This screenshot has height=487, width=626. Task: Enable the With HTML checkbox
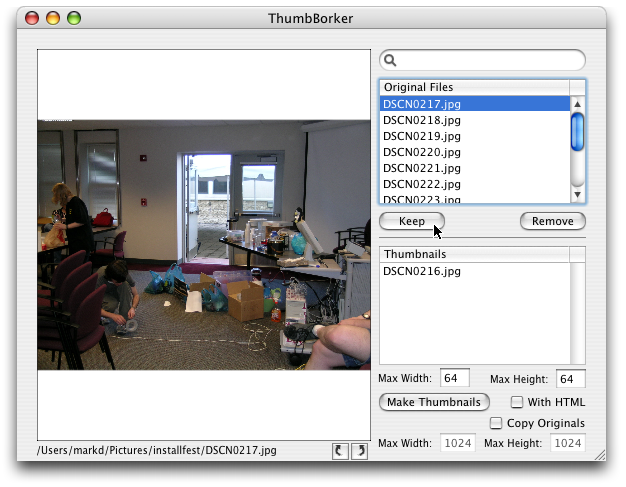coord(517,402)
